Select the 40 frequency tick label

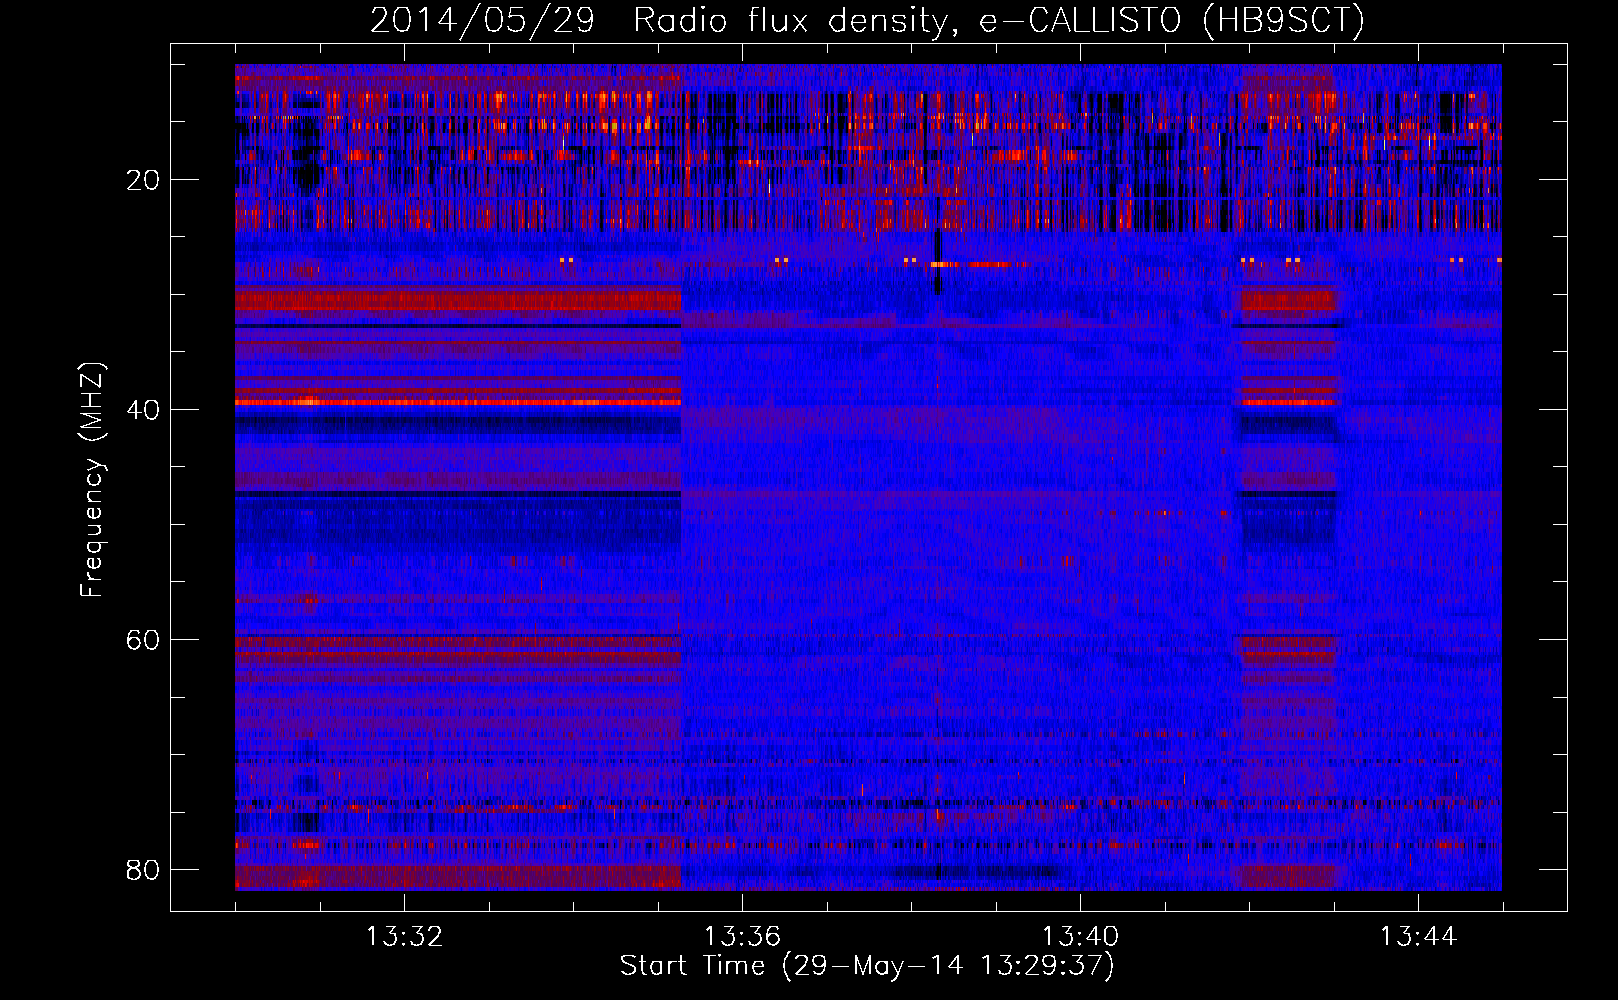143,410
